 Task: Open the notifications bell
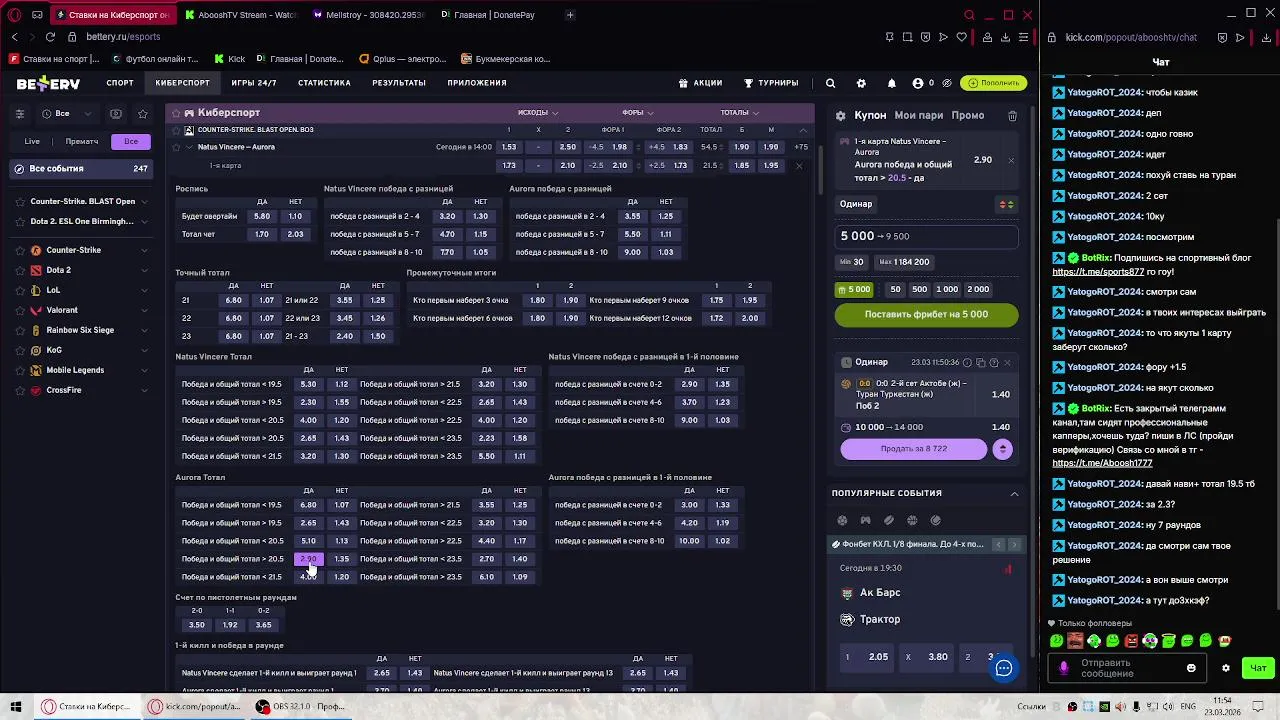pyautogui.click(x=892, y=83)
